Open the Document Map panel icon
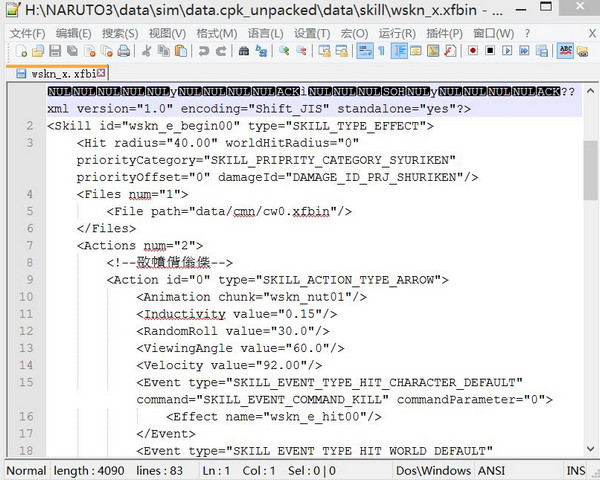 433,51
